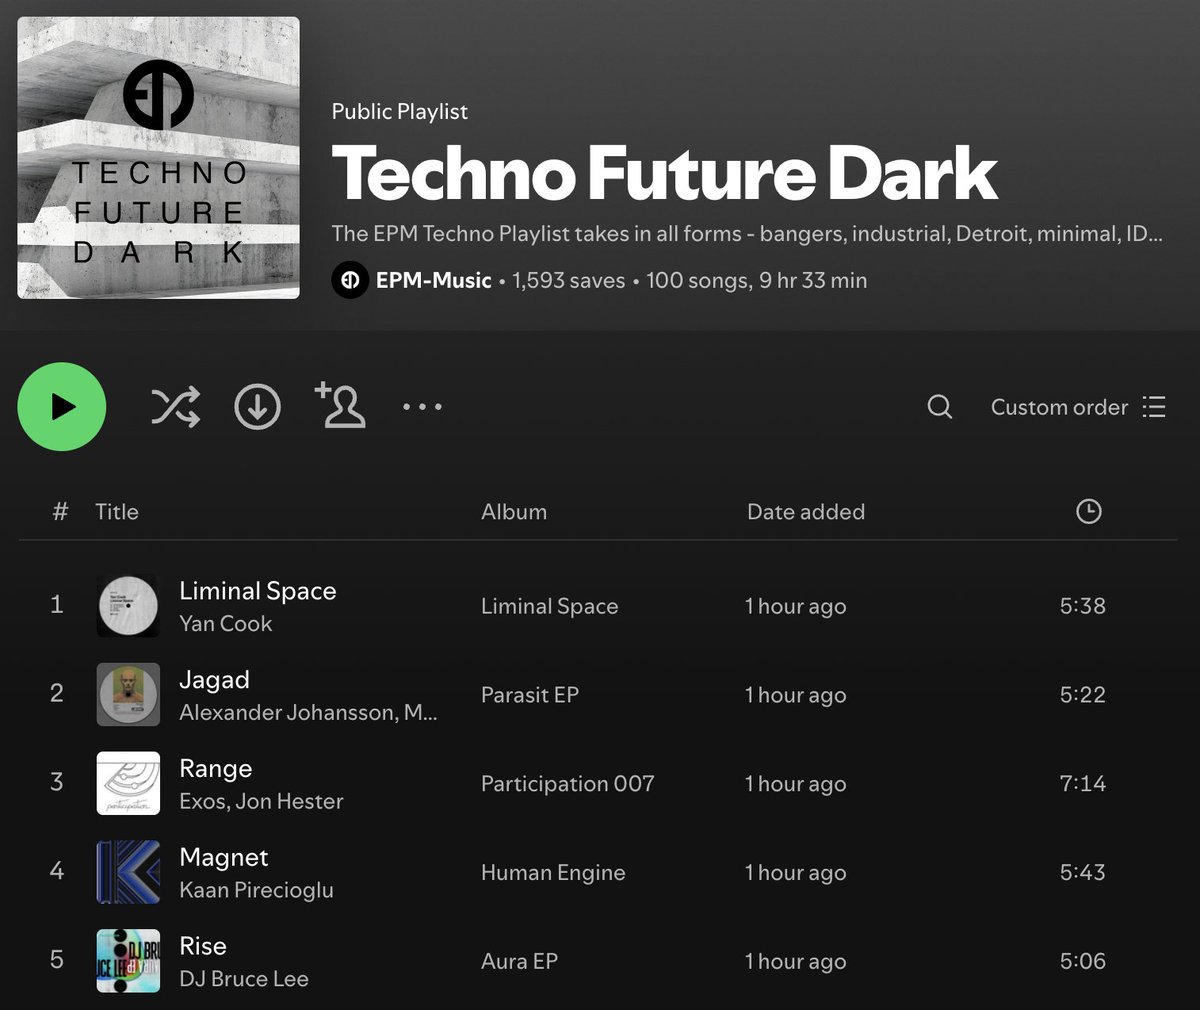Click the EPM-Music profile avatar
Viewport: 1200px width, 1010px height.
coord(350,281)
